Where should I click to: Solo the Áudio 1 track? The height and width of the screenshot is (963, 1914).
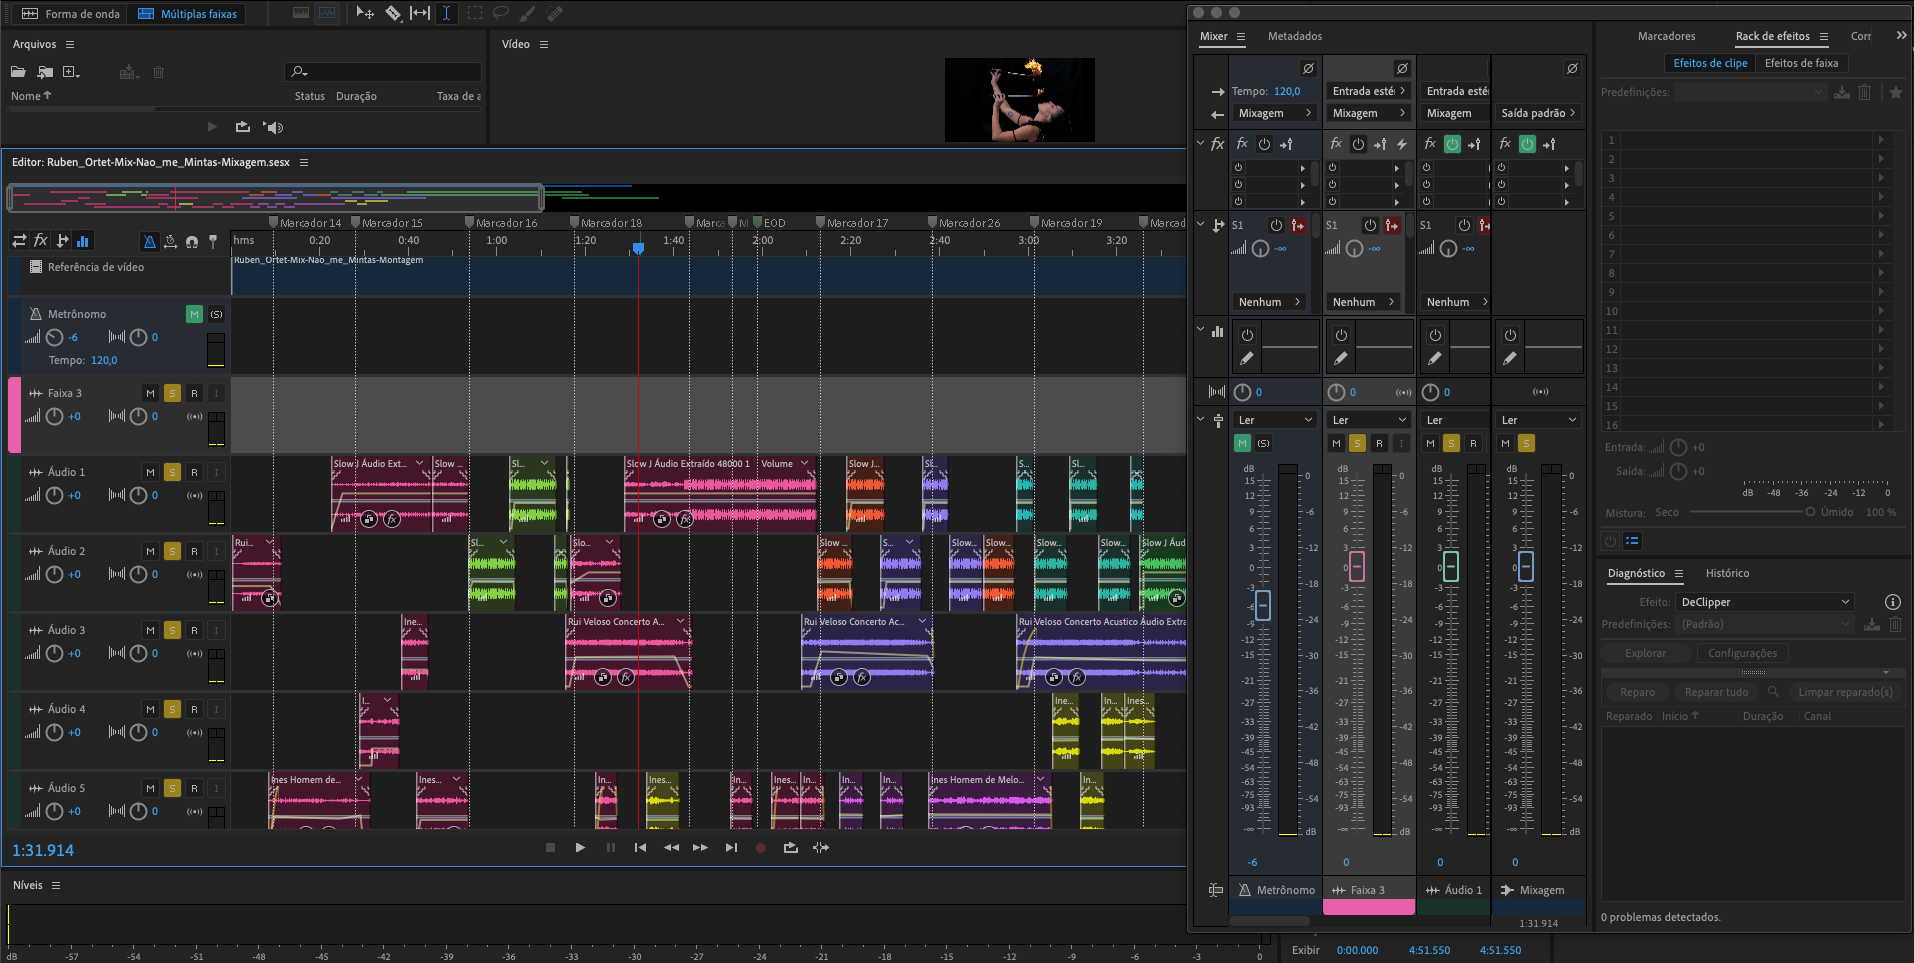[x=172, y=472]
